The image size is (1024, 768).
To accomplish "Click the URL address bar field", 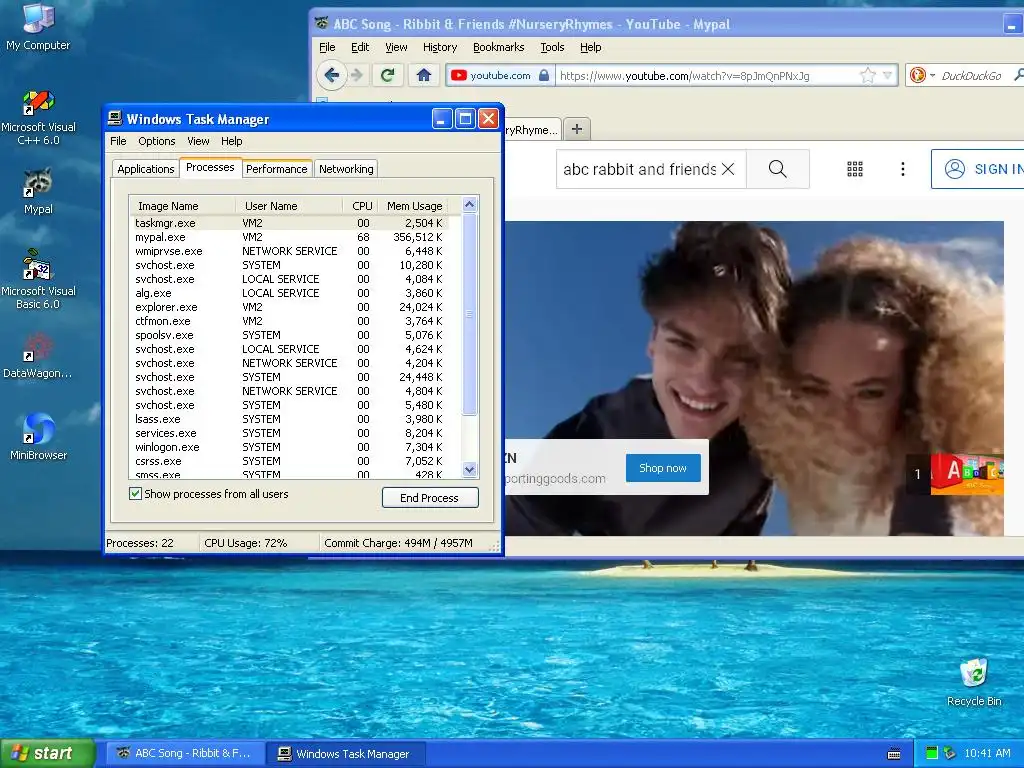I will (708, 76).
